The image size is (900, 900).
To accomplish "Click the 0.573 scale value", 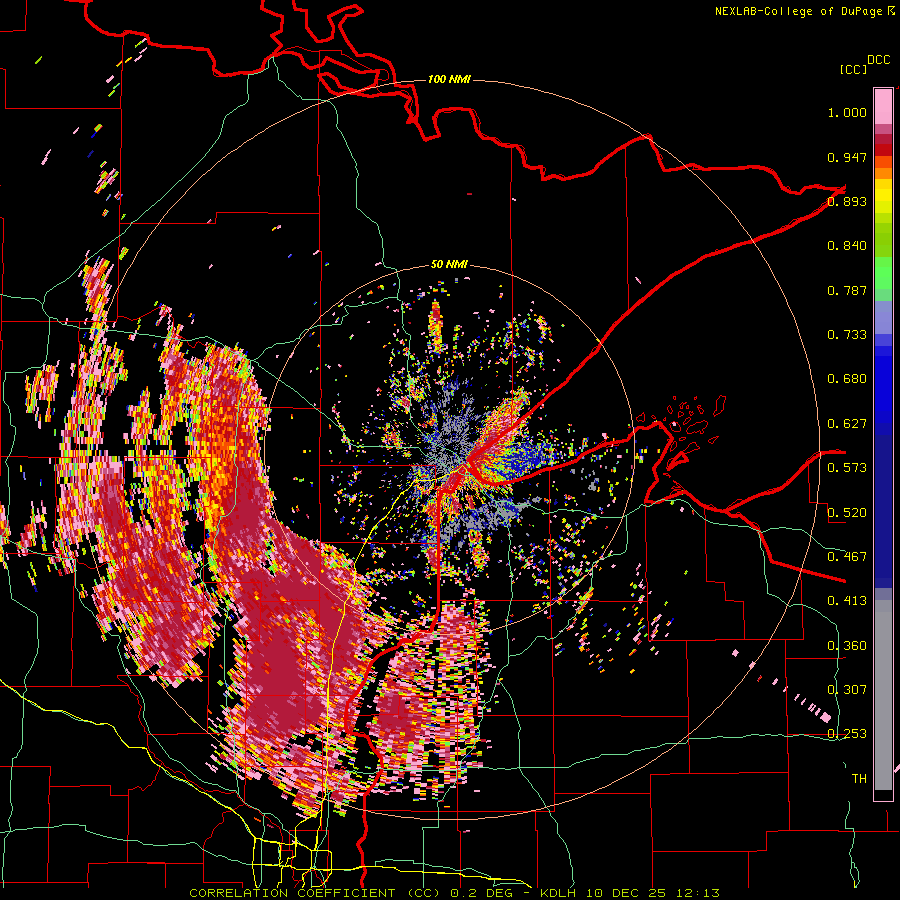I will click(x=847, y=468).
